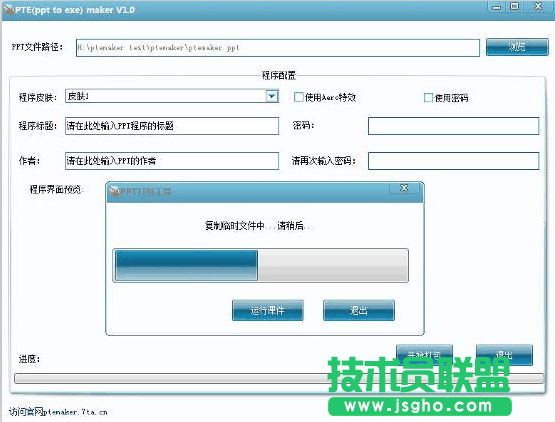This screenshot has height=422, width=555.
Task: Close the PTE maker window
Action: (538, 6)
